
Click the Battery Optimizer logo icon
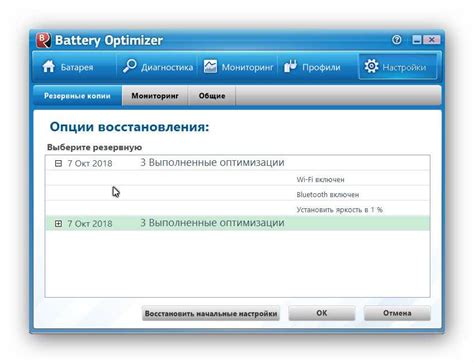coord(43,40)
